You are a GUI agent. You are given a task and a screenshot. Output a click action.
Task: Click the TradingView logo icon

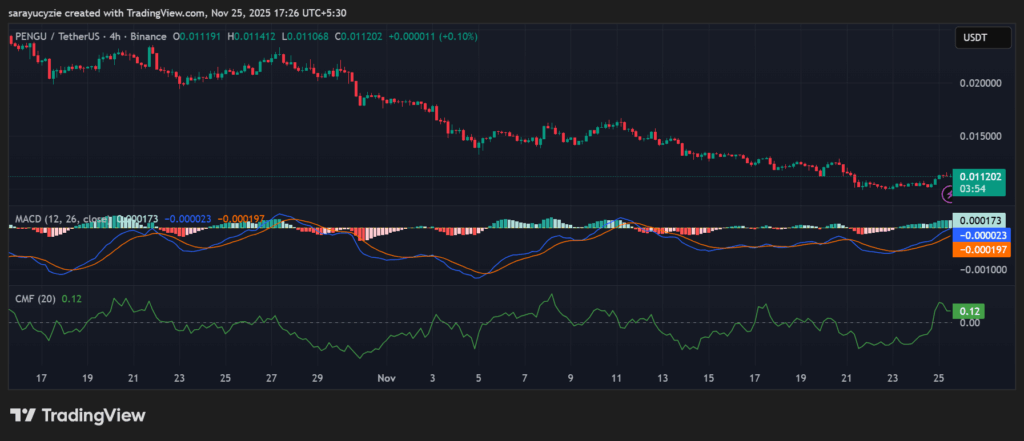point(24,416)
